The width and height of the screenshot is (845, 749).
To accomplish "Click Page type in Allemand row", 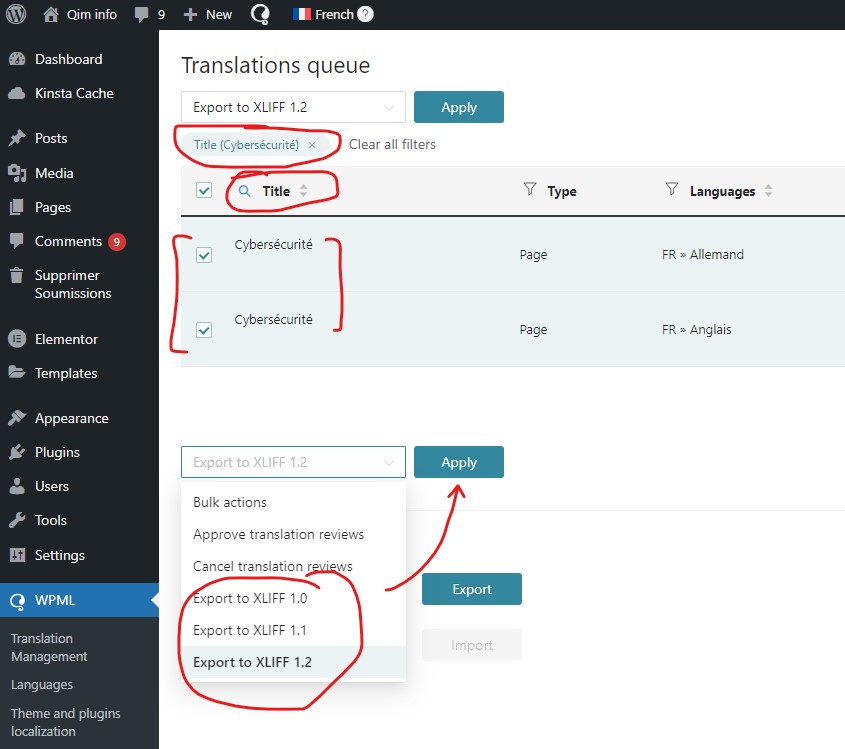I will [x=533, y=254].
